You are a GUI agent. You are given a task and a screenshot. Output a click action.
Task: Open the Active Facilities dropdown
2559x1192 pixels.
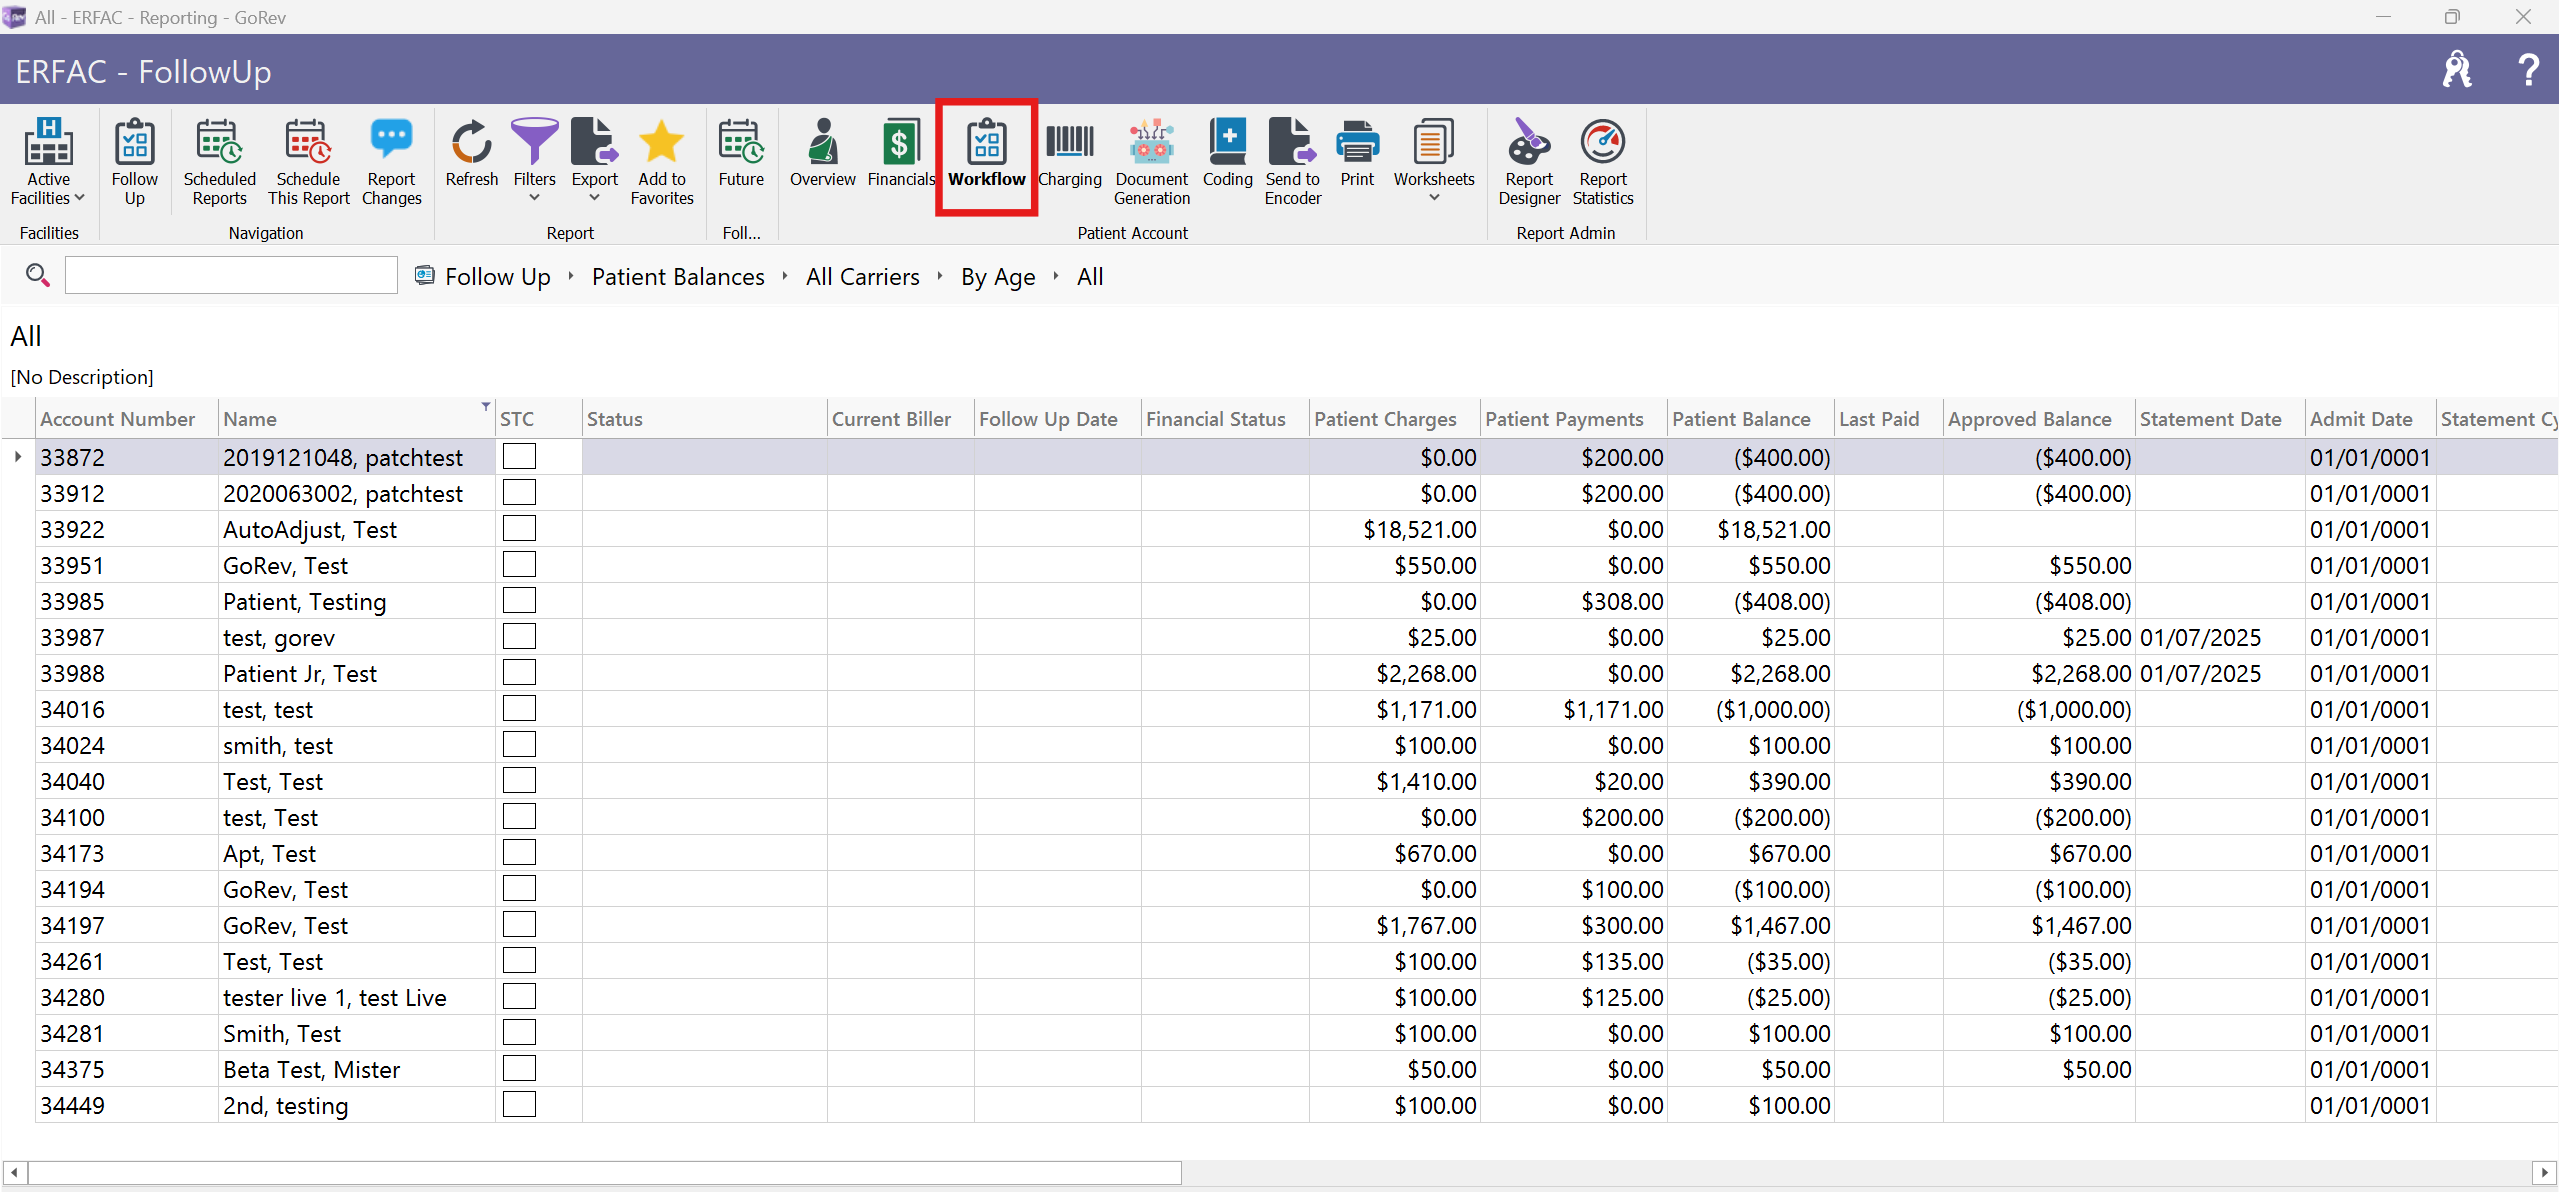(x=48, y=162)
